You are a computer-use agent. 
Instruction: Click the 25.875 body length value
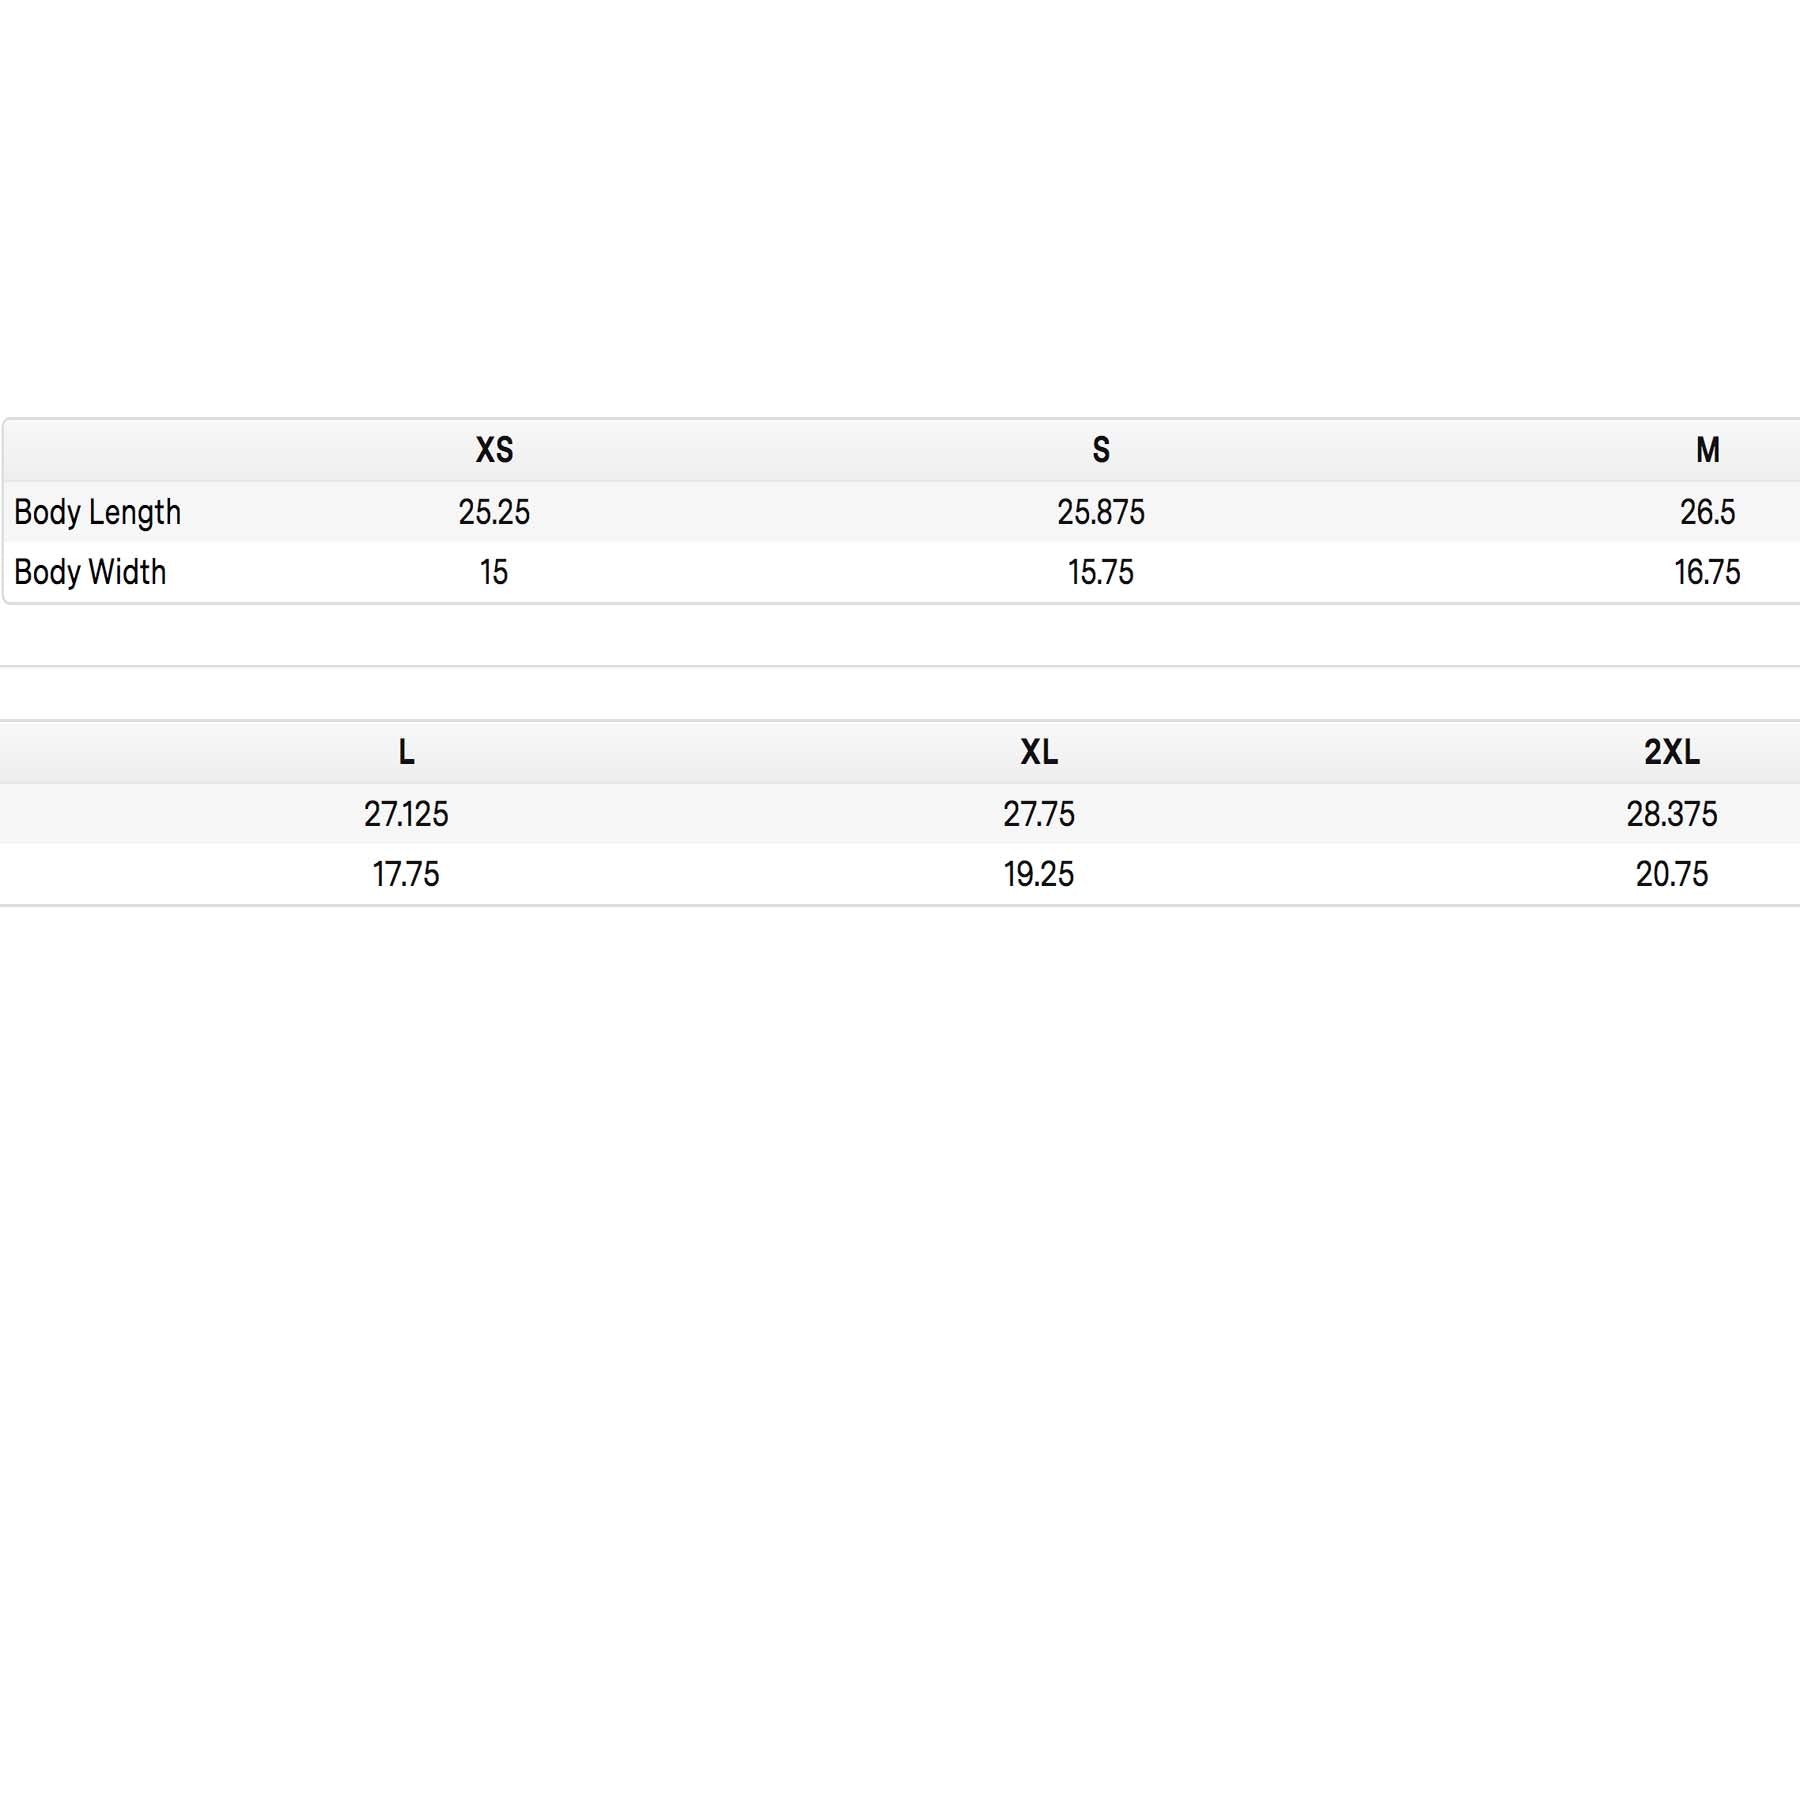1101,512
